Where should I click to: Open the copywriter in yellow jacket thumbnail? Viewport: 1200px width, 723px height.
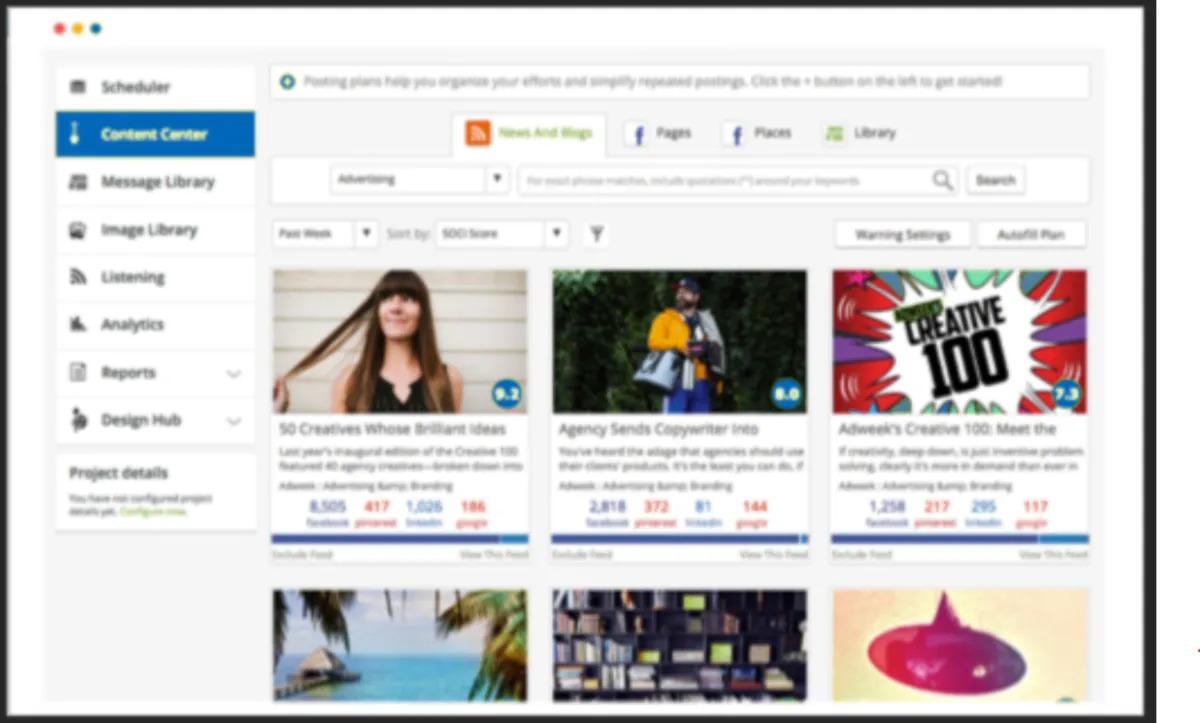(680, 341)
